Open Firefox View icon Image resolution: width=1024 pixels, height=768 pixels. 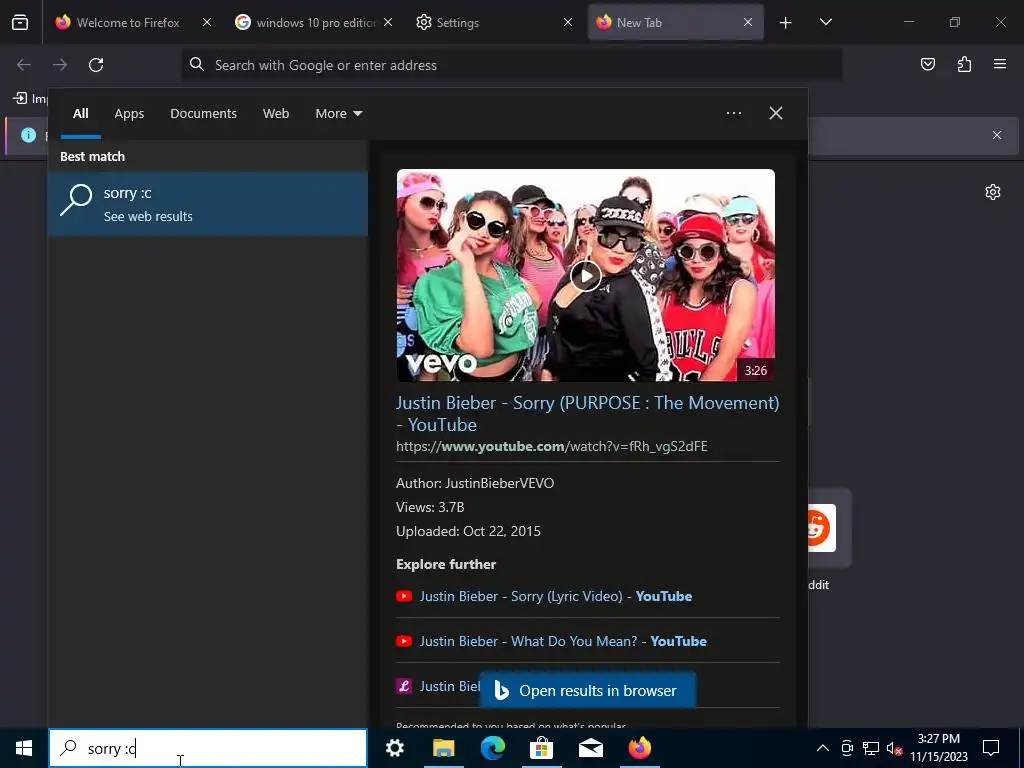click(x=20, y=22)
